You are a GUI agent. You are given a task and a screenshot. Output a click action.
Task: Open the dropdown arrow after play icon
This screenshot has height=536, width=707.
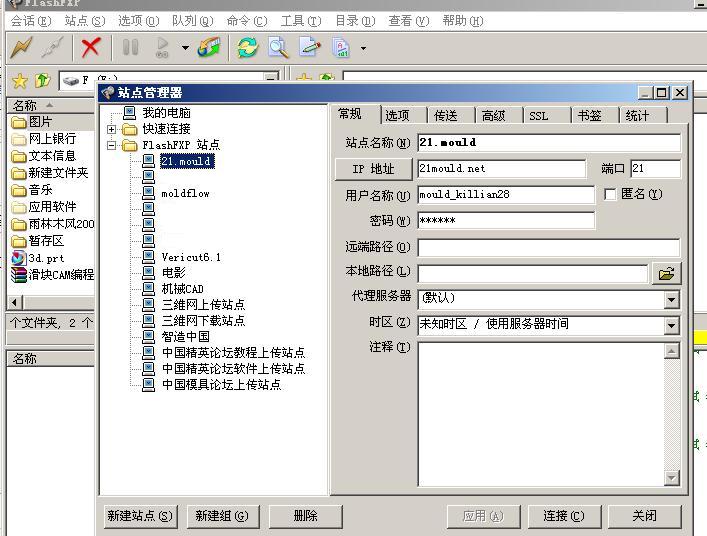click(x=185, y=47)
